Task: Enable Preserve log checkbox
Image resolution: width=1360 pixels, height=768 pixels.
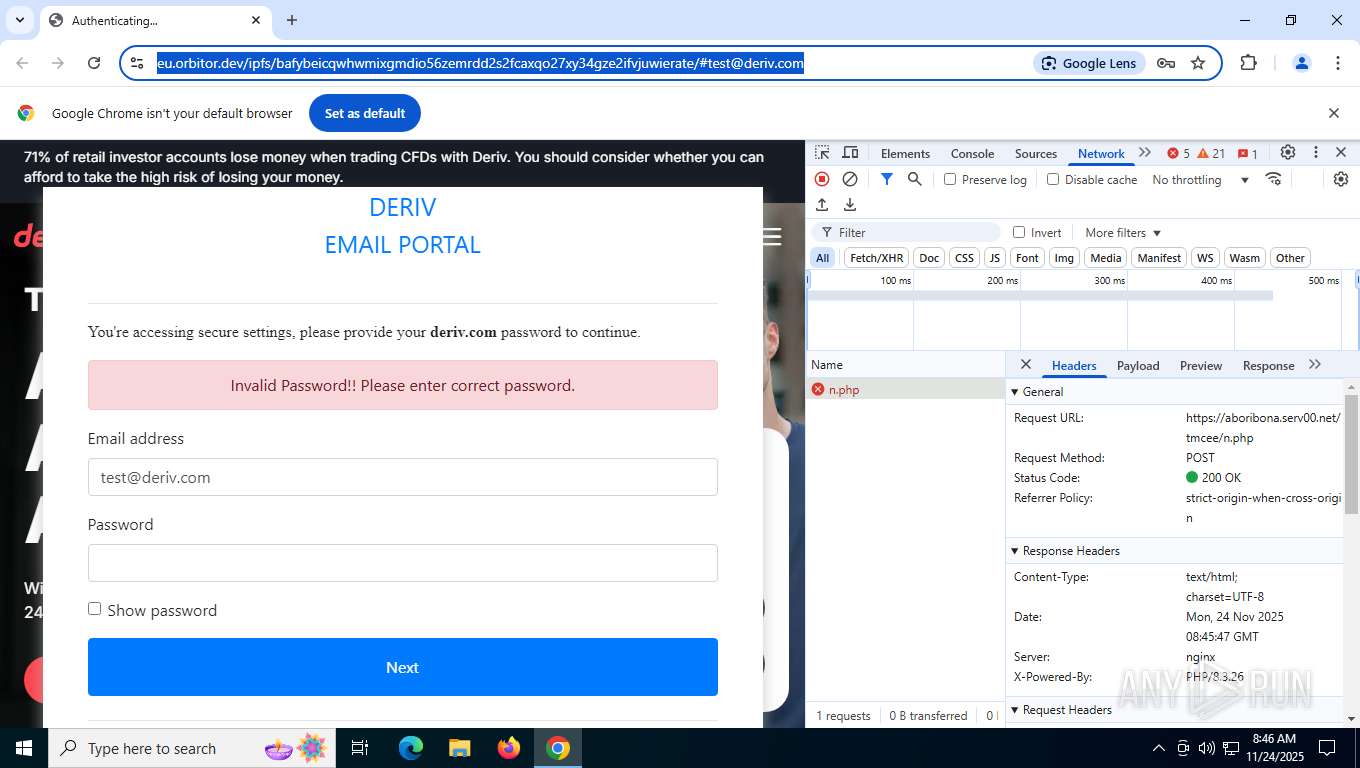Action: (x=950, y=179)
